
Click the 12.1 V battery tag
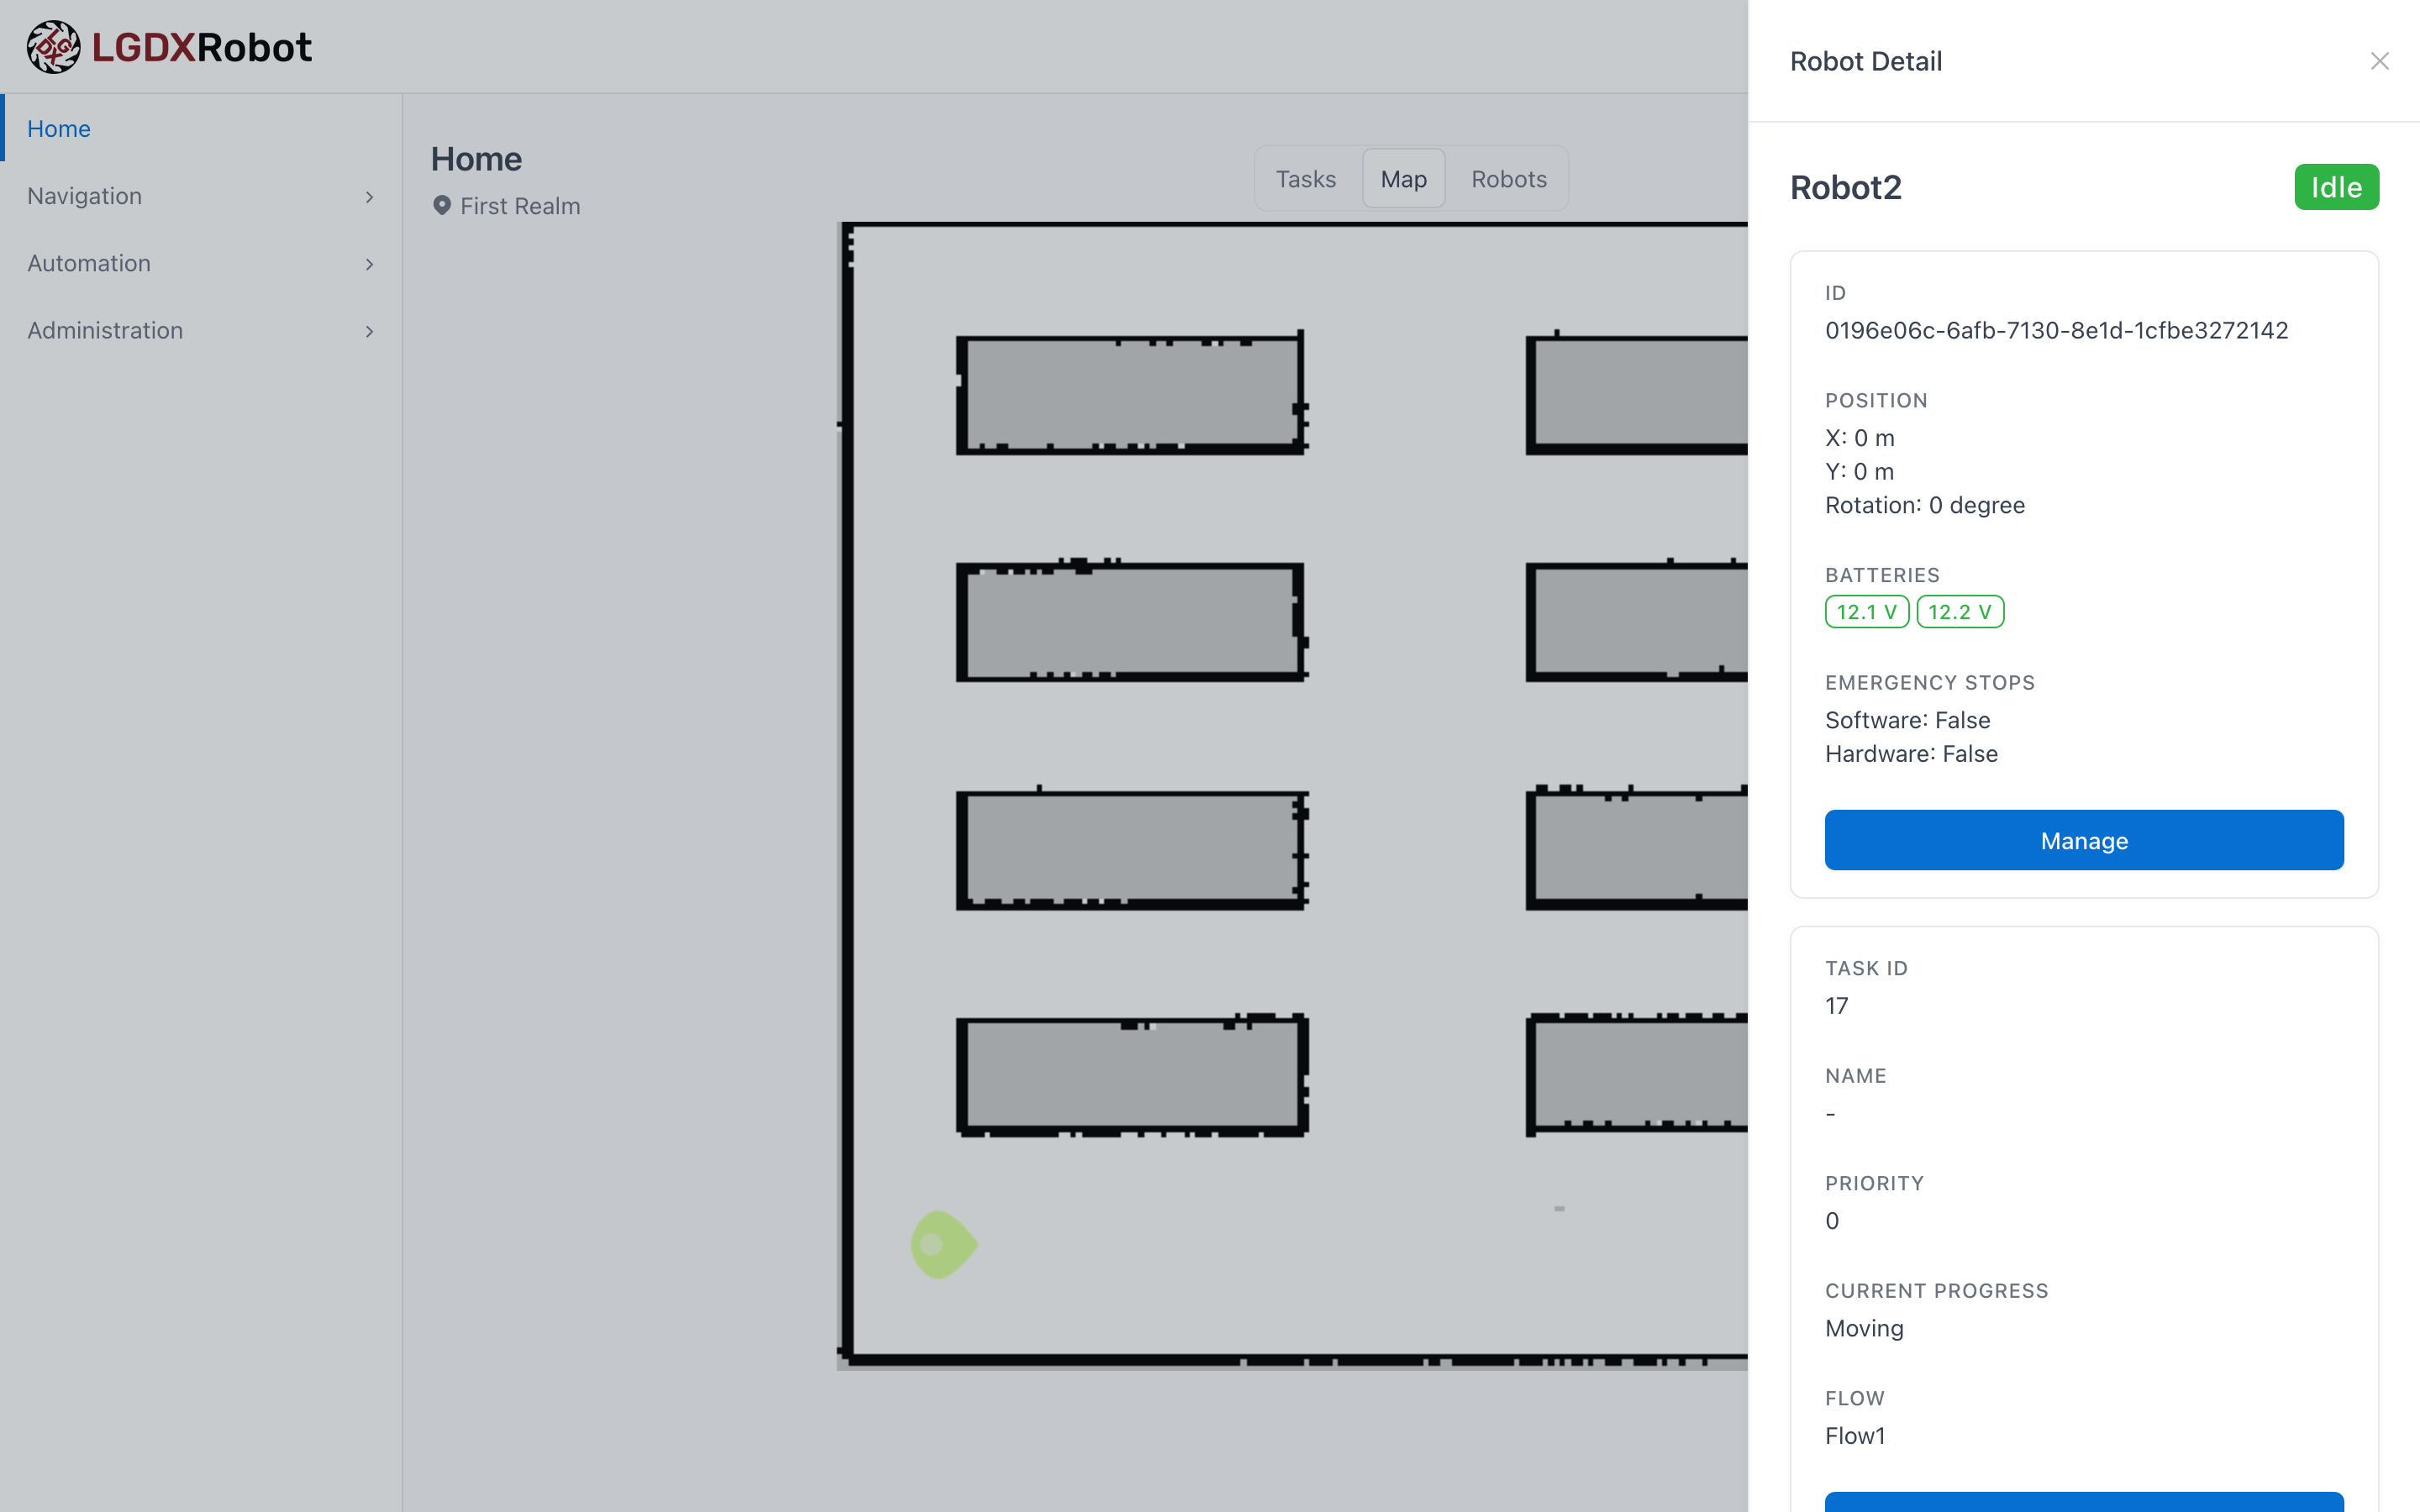pos(1866,612)
